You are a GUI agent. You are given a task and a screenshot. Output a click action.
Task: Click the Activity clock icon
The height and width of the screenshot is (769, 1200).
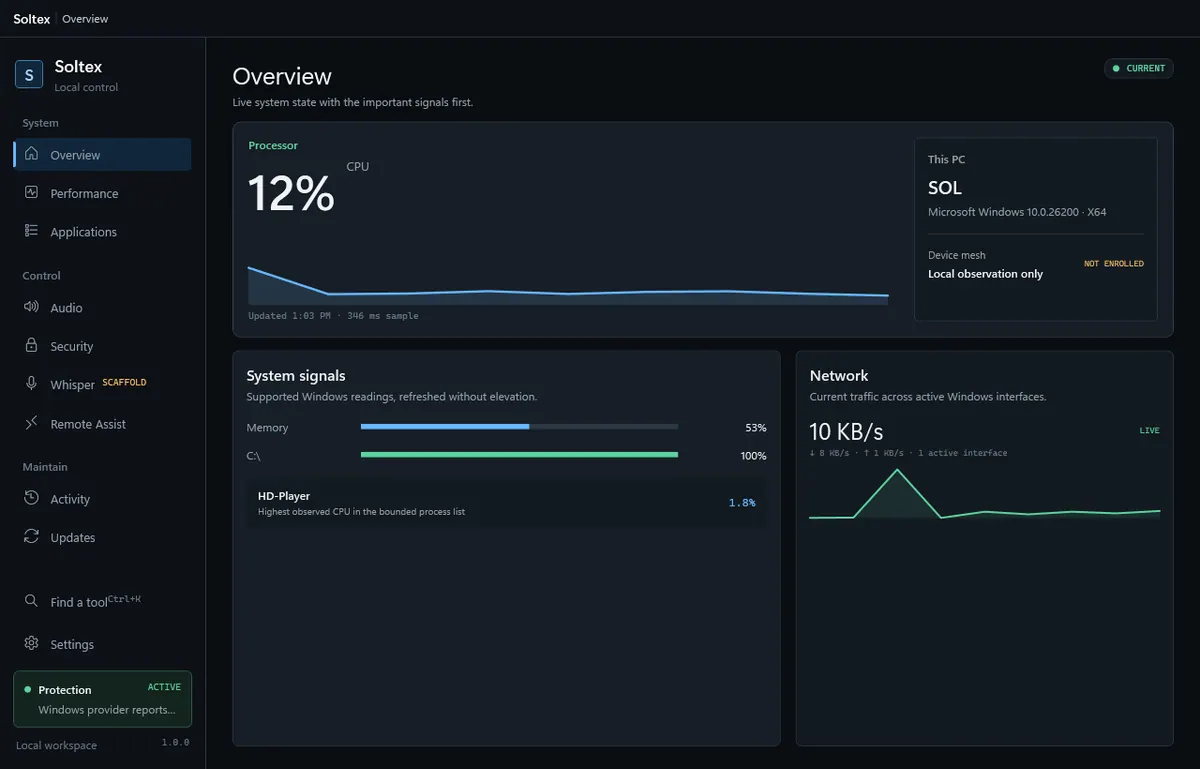(x=31, y=498)
